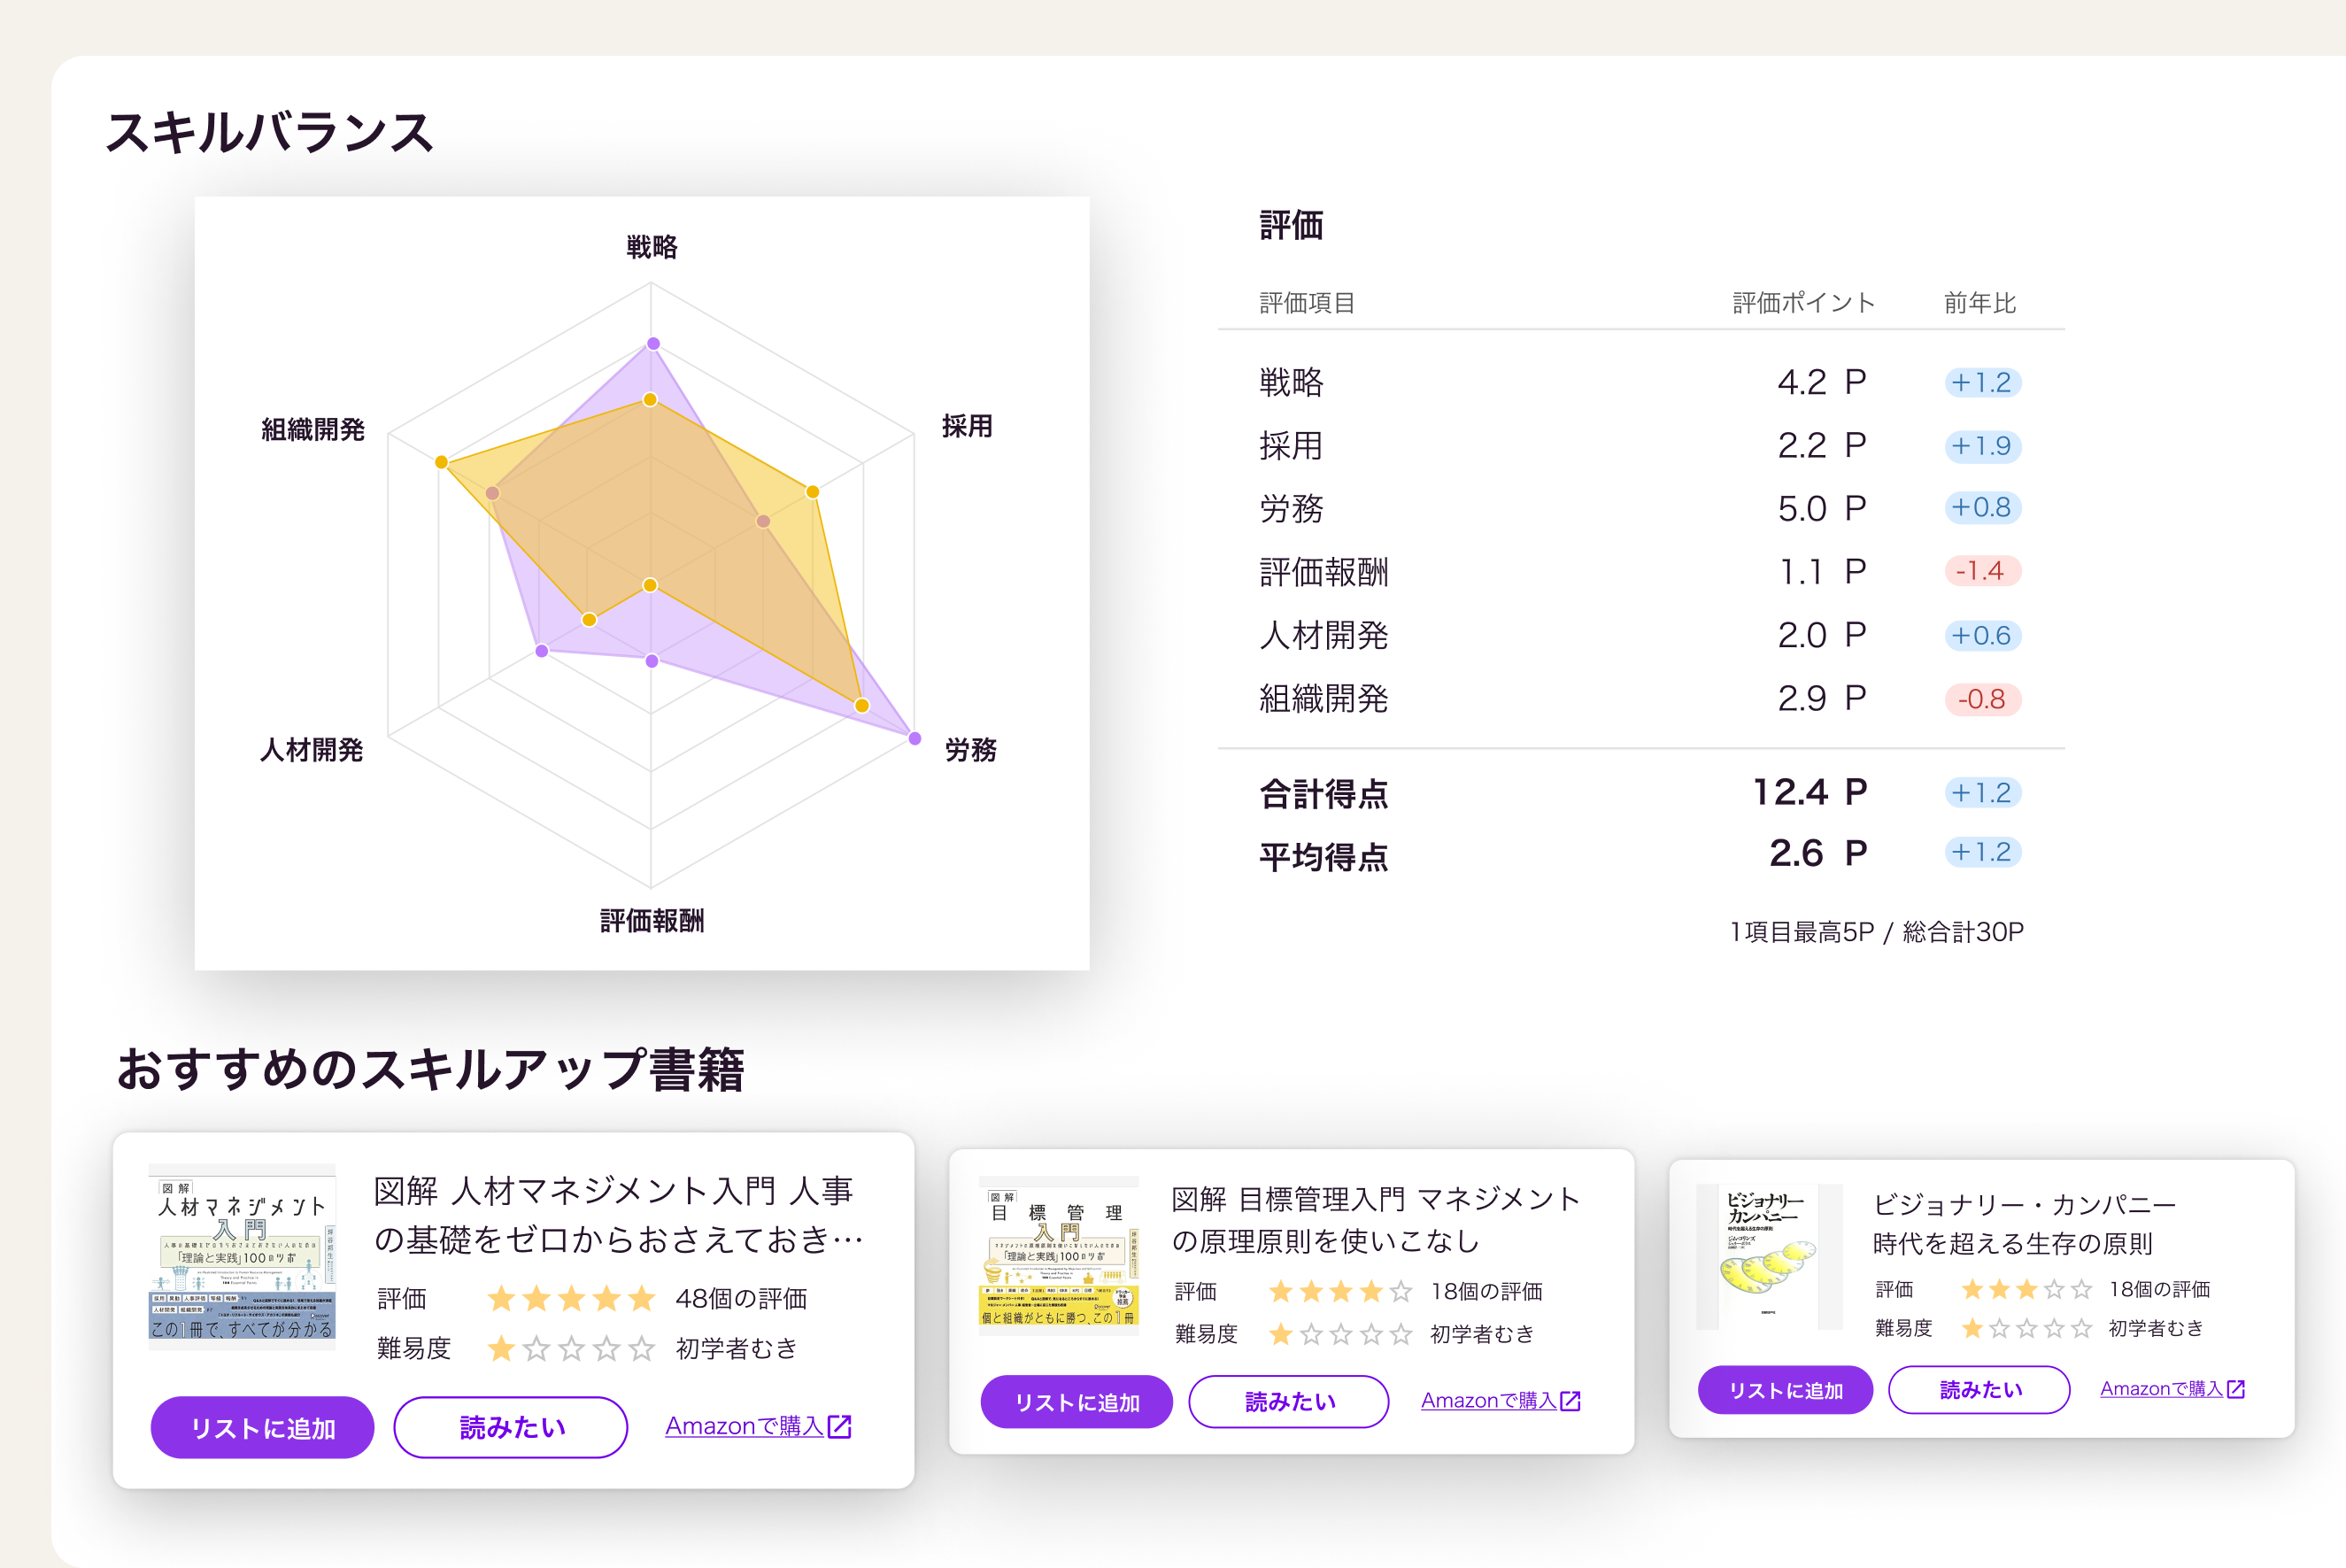Open 目標管理入門 yellow book cover thumbnail
The width and height of the screenshot is (2346, 1568).
click(x=1058, y=1256)
